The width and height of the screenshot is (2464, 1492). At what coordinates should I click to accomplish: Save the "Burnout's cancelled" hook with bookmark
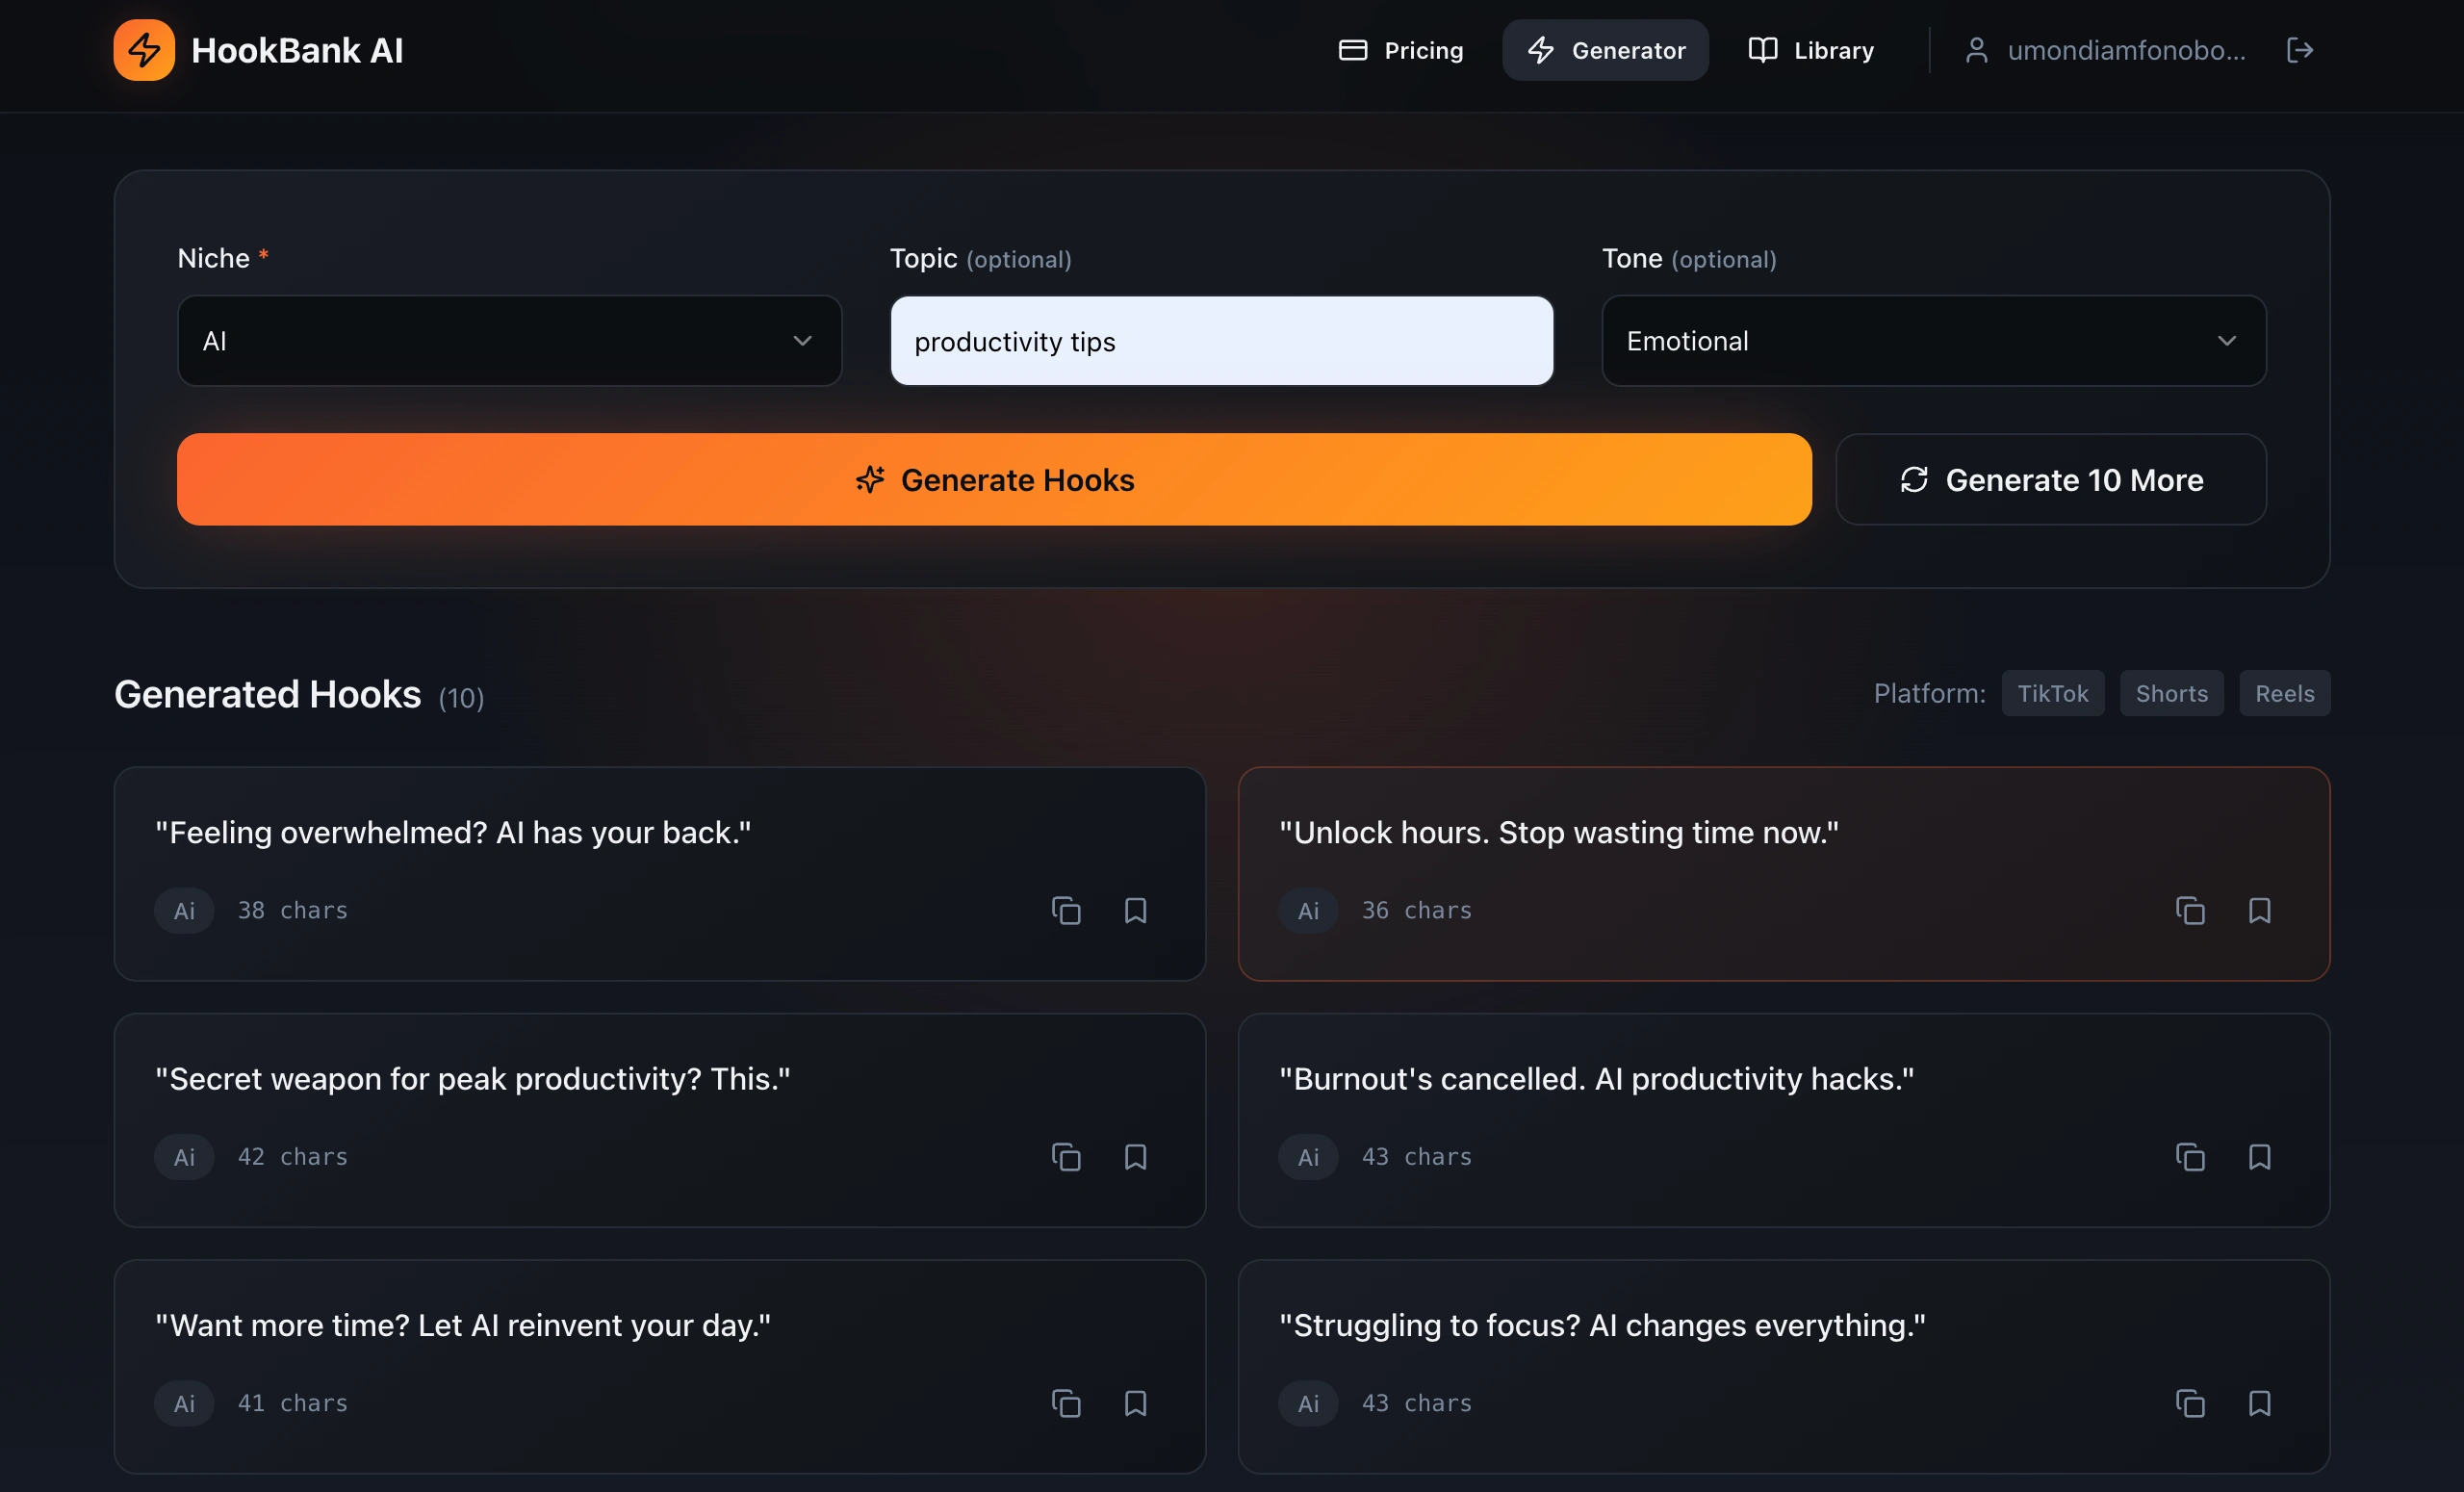[2259, 1157]
